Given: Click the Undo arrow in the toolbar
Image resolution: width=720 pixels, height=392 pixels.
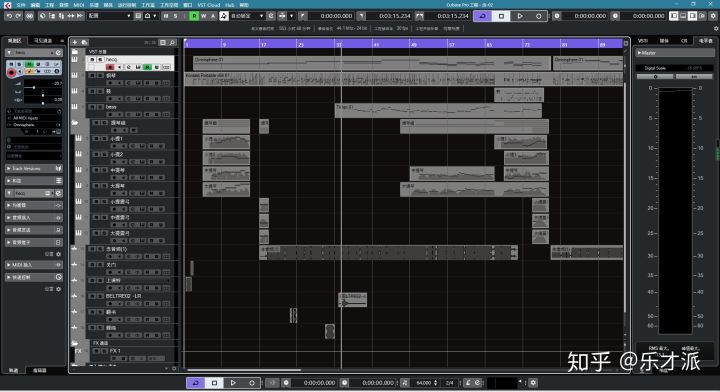Looking at the screenshot, I should tap(9, 16).
